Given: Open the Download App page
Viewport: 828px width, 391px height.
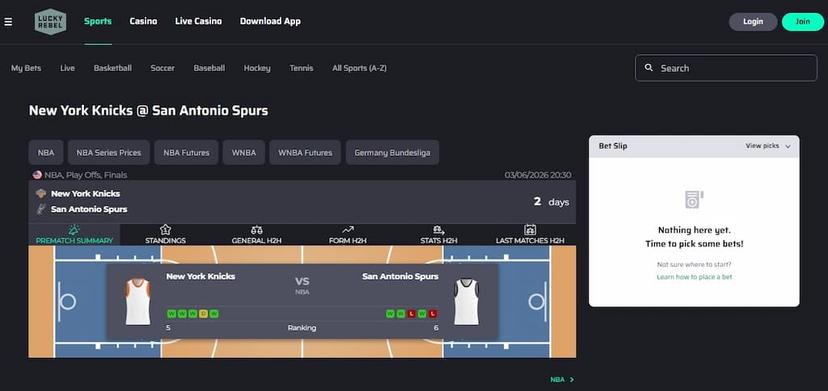Looking at the screenshot, I should click(x=270, y=22).
